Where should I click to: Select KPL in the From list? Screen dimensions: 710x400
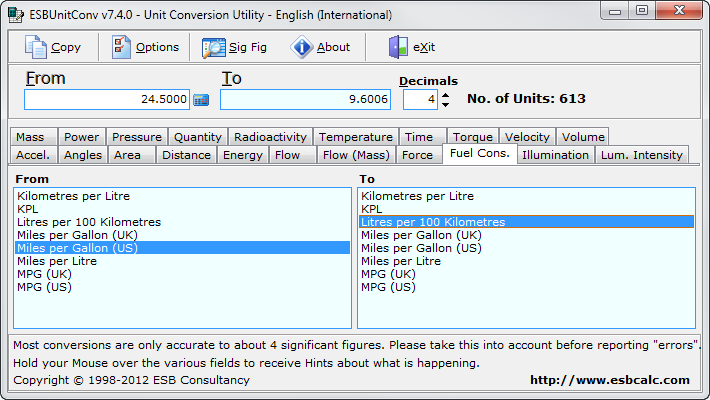pos(182,209)
